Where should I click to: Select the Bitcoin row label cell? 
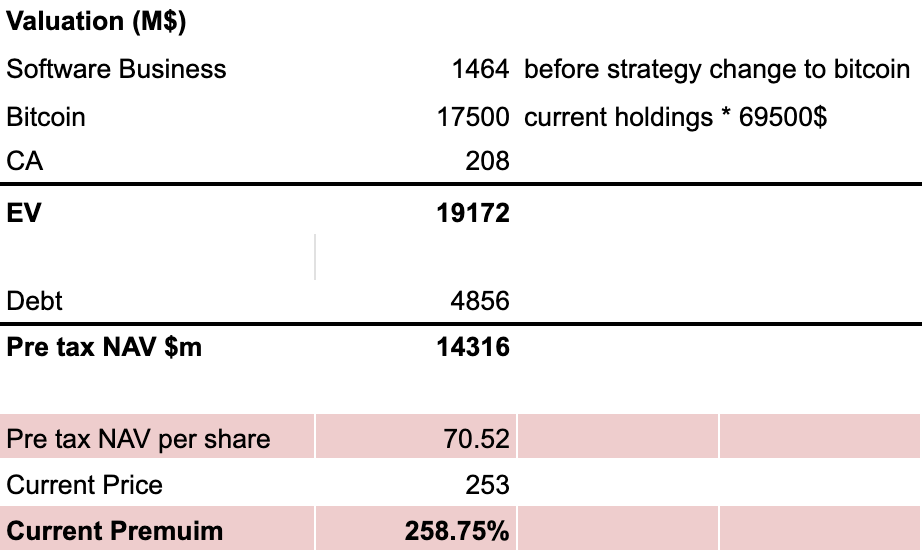pyautogui.click(x=46, y=117)
